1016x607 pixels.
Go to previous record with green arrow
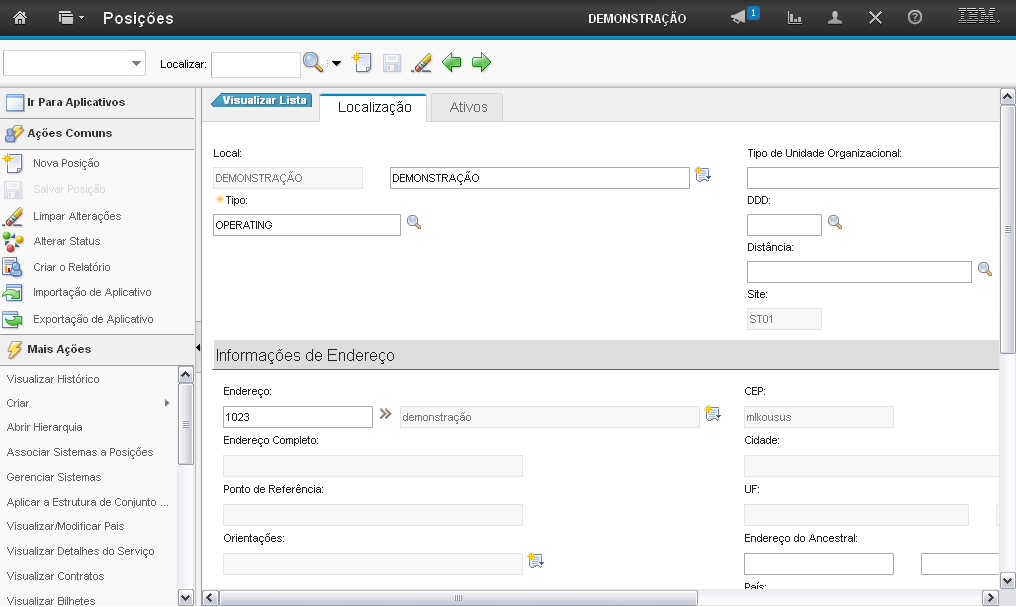click(452, 63)
